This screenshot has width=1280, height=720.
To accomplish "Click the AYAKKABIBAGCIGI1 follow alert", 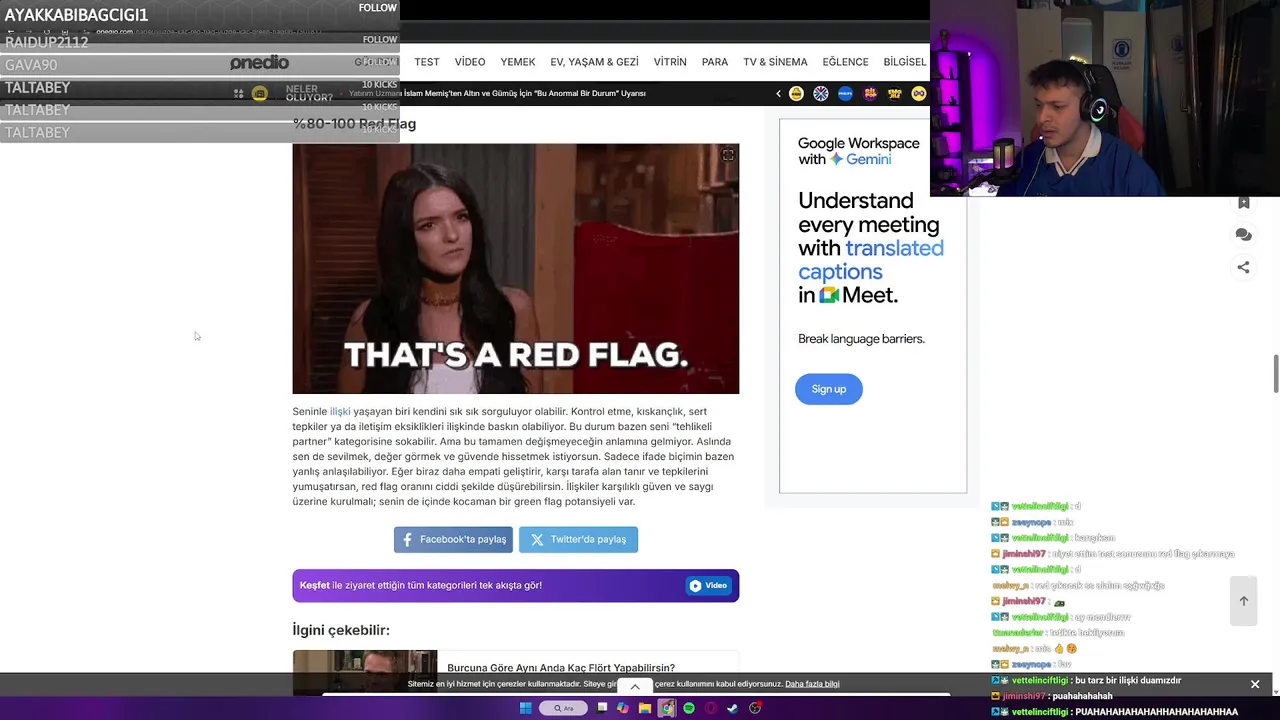I will tap(200, 14).
